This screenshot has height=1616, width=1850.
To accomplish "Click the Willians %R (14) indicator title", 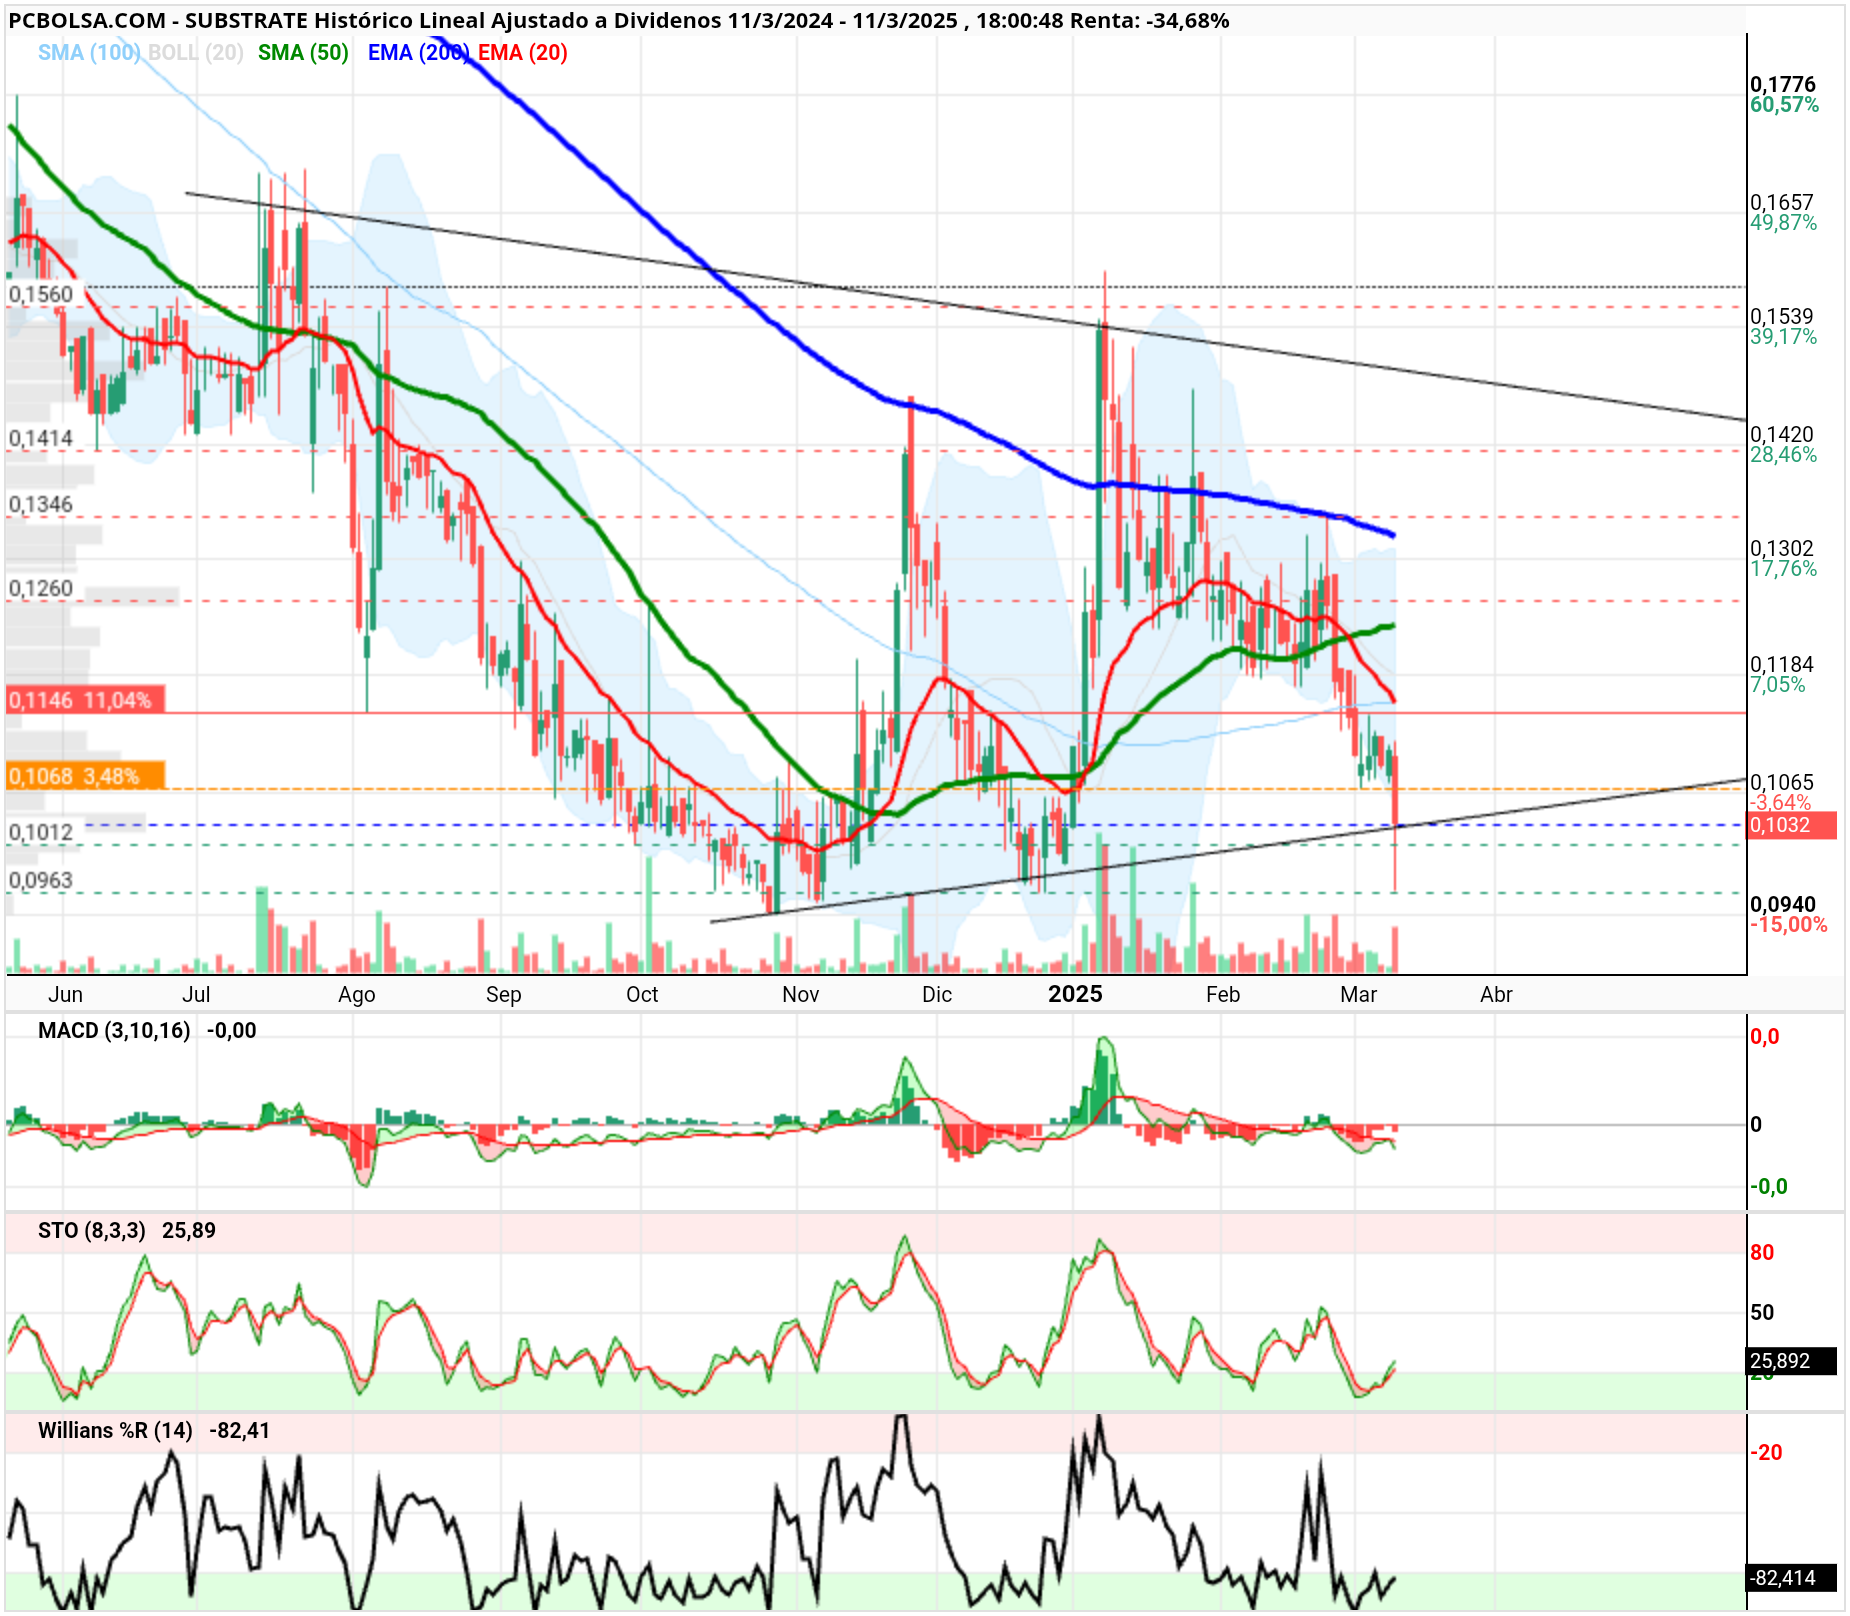I will click(115, 1431).
